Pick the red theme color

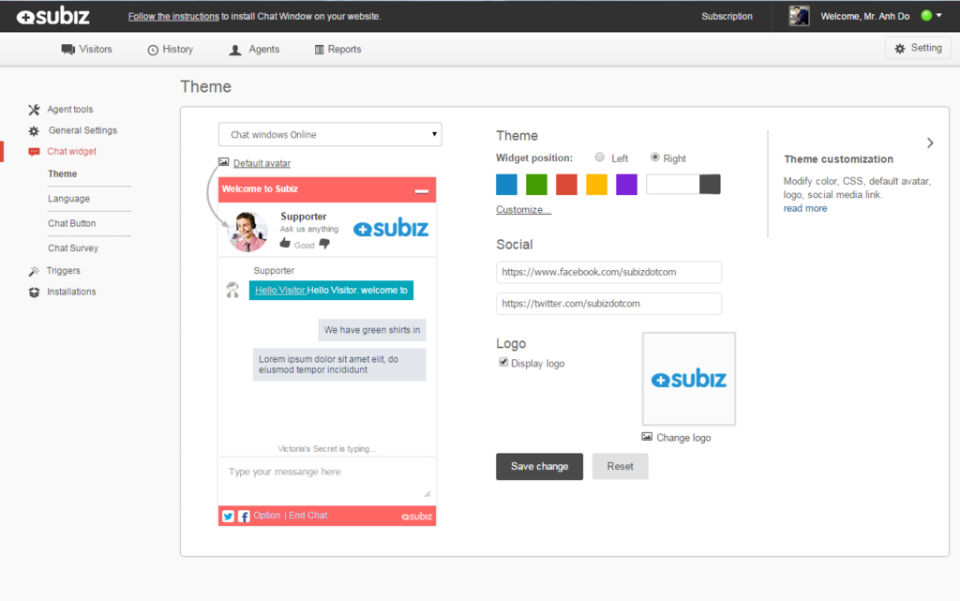(x=566, y=184)
